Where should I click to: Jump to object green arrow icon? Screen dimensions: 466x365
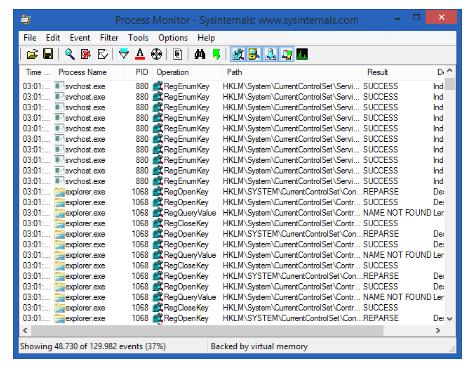click(216, 54)
